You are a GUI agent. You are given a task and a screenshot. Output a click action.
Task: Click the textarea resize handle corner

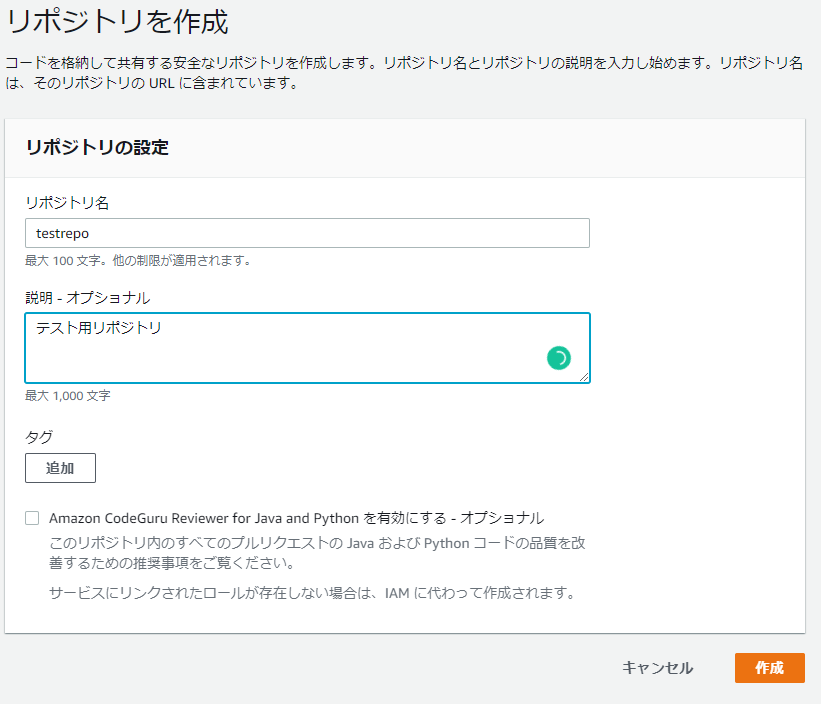(584, 377)
